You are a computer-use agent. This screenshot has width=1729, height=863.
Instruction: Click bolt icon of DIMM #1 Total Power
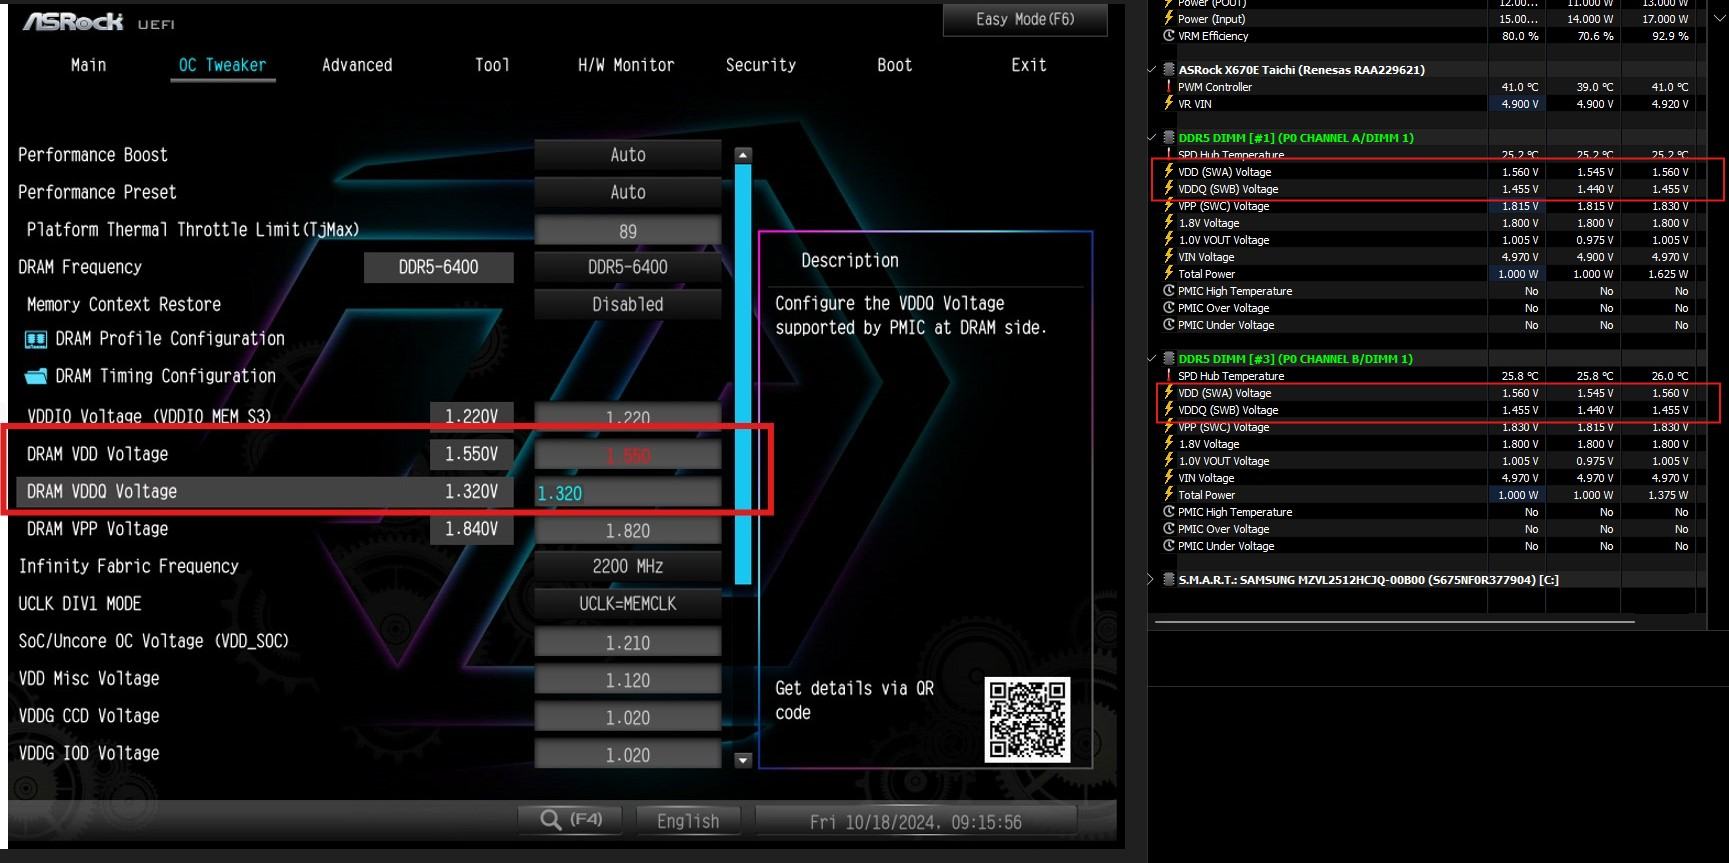pyautogui.click(x=1168, y=274)
